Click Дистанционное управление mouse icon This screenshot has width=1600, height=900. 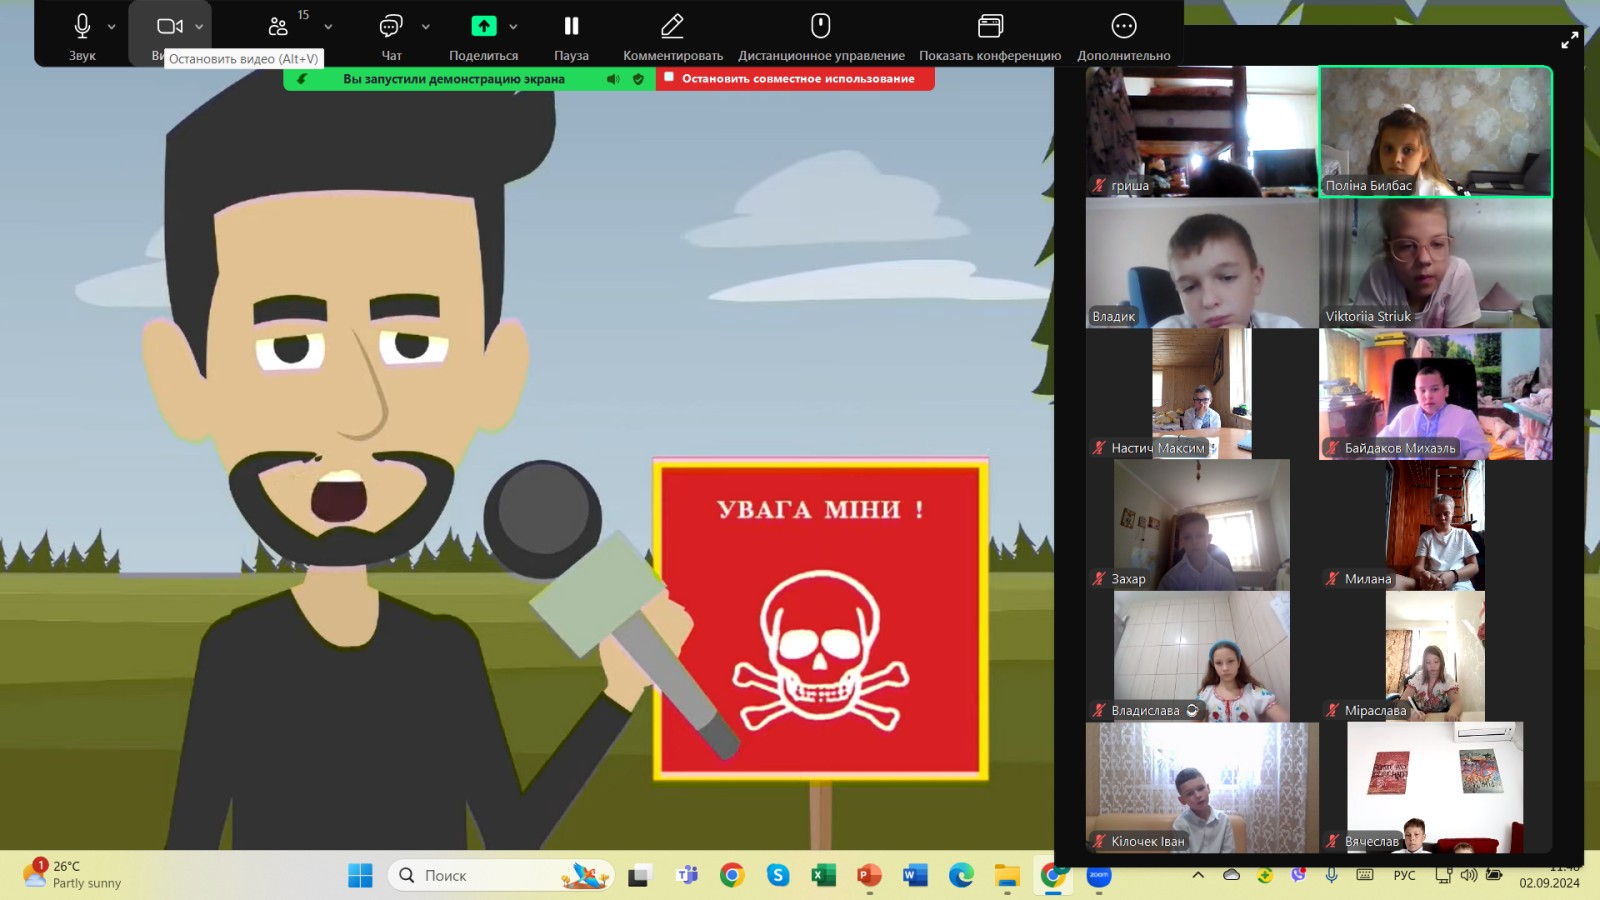click(x=820, y=27)
